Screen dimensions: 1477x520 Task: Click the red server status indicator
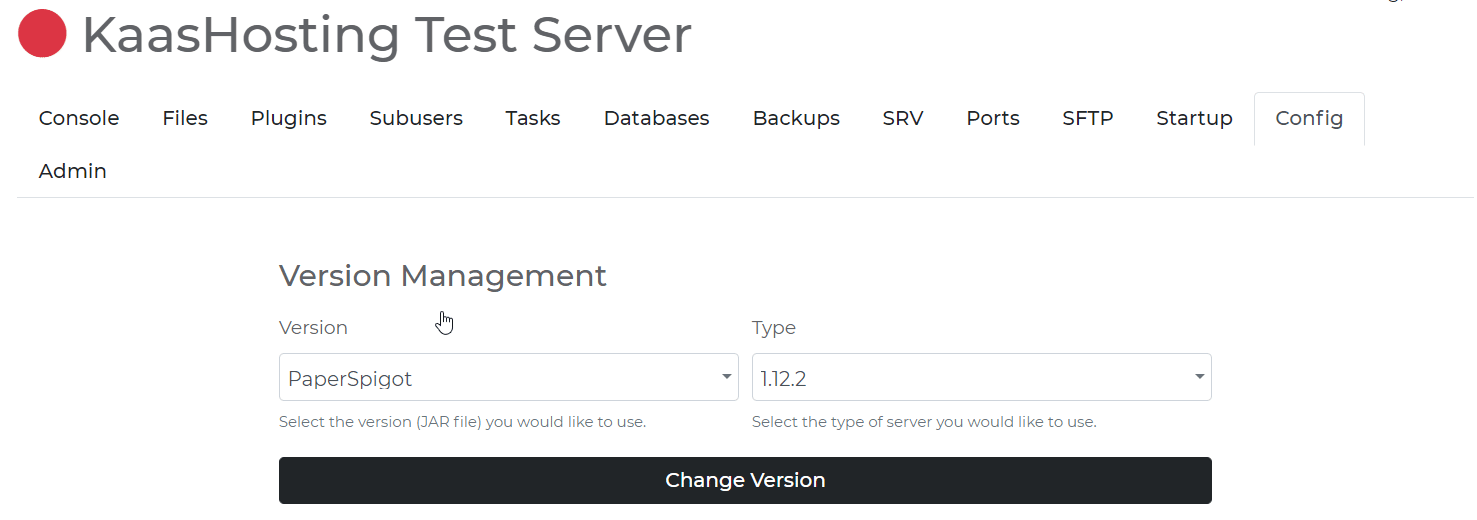tap(42, 34)
